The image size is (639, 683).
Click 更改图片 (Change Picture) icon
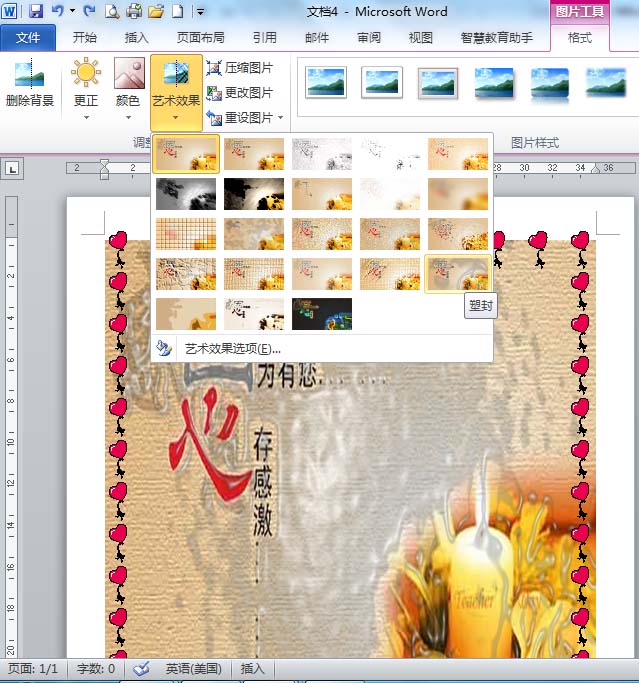pyautogui.click(x=214, y=93)
